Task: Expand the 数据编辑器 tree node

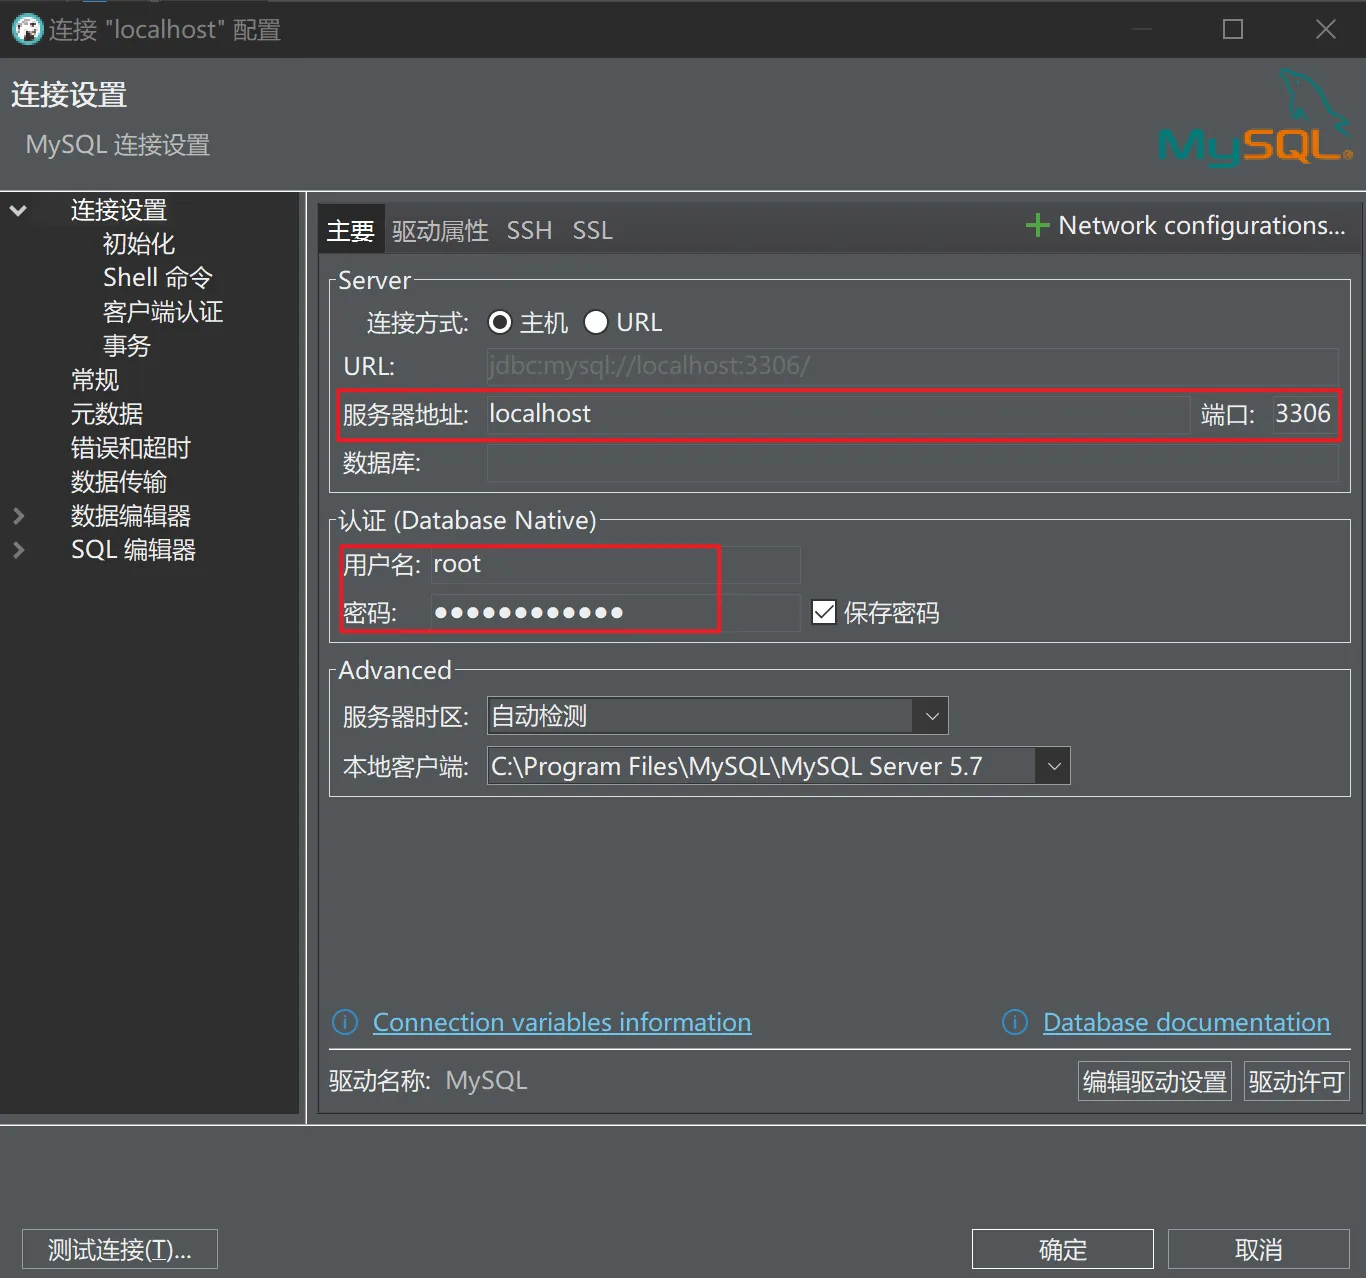Action: pyautogui.click(x=18, y=516)
